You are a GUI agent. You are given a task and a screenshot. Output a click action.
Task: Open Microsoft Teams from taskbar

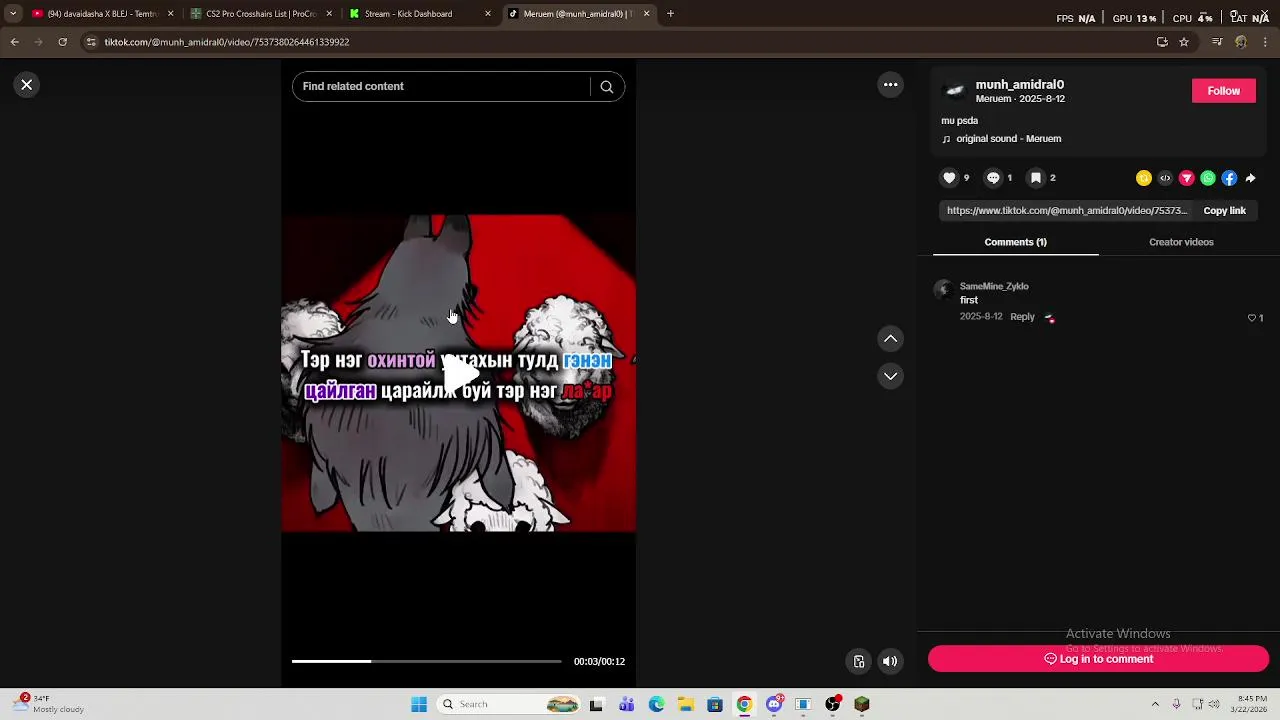tap(626, 704)
